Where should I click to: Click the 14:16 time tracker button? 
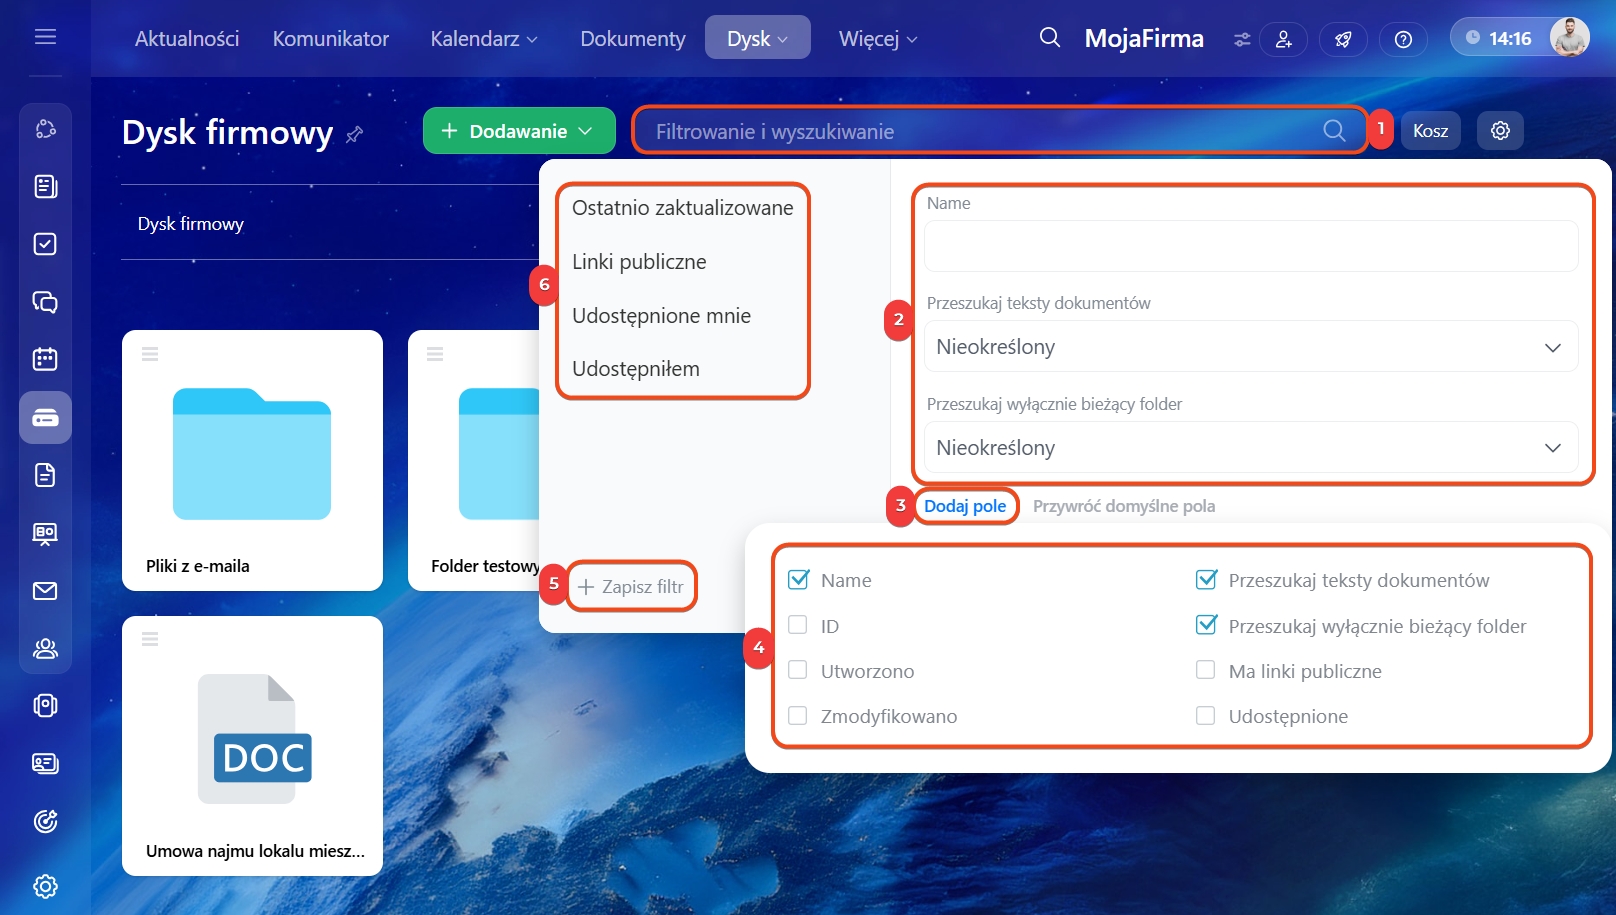[1498, 39]
